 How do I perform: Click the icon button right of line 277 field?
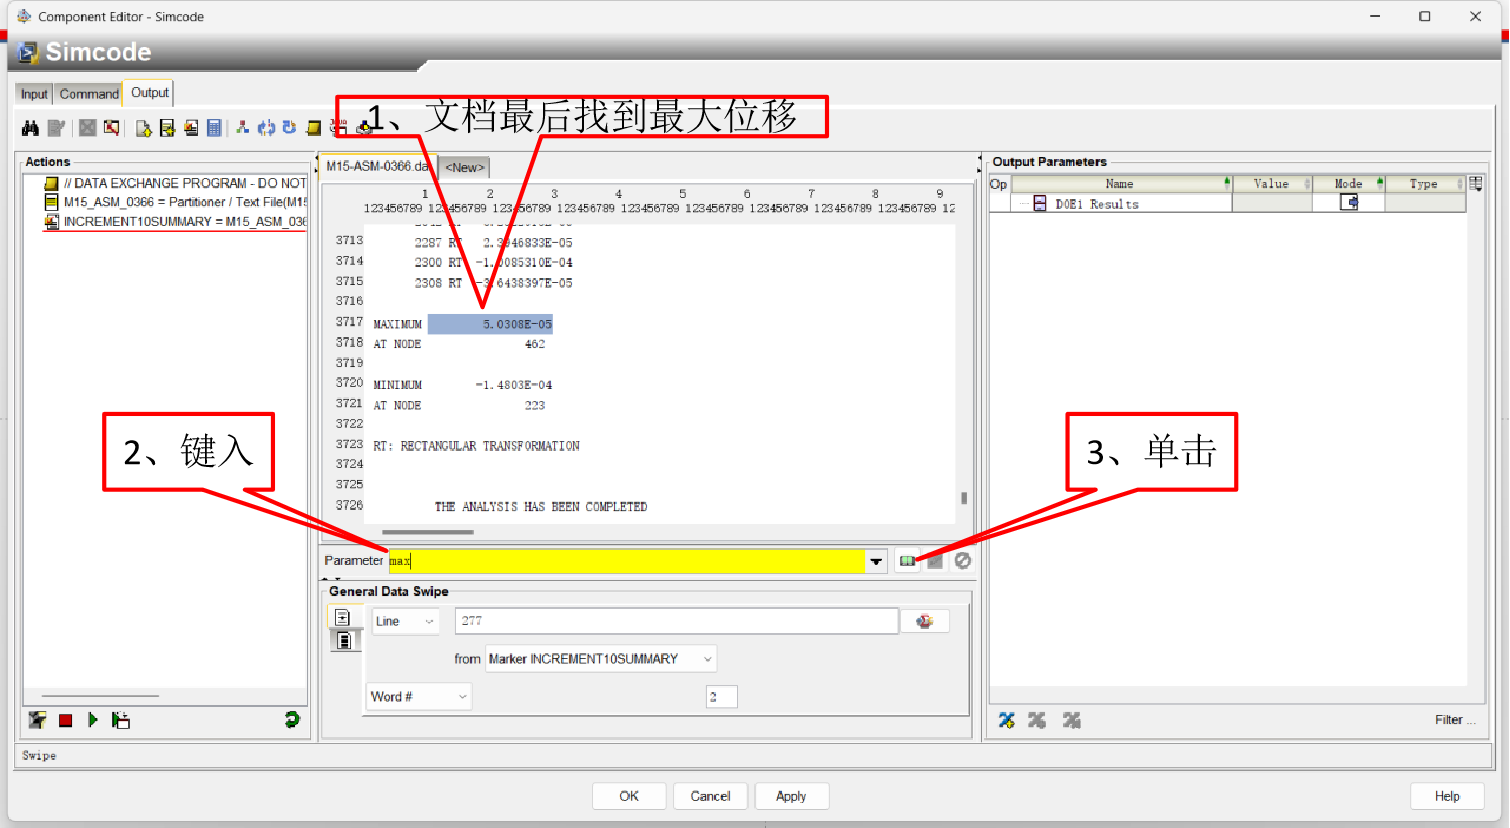[924, 622]
